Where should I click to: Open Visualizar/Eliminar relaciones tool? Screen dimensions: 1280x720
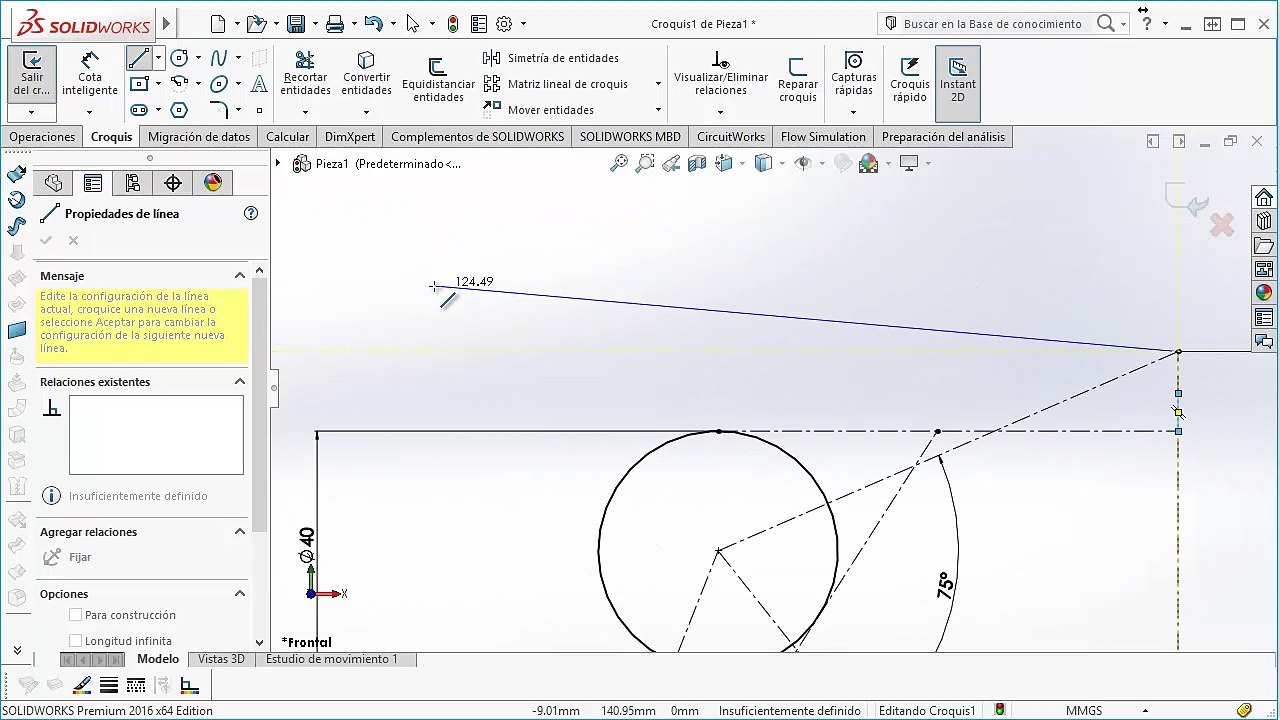(721, 74)
